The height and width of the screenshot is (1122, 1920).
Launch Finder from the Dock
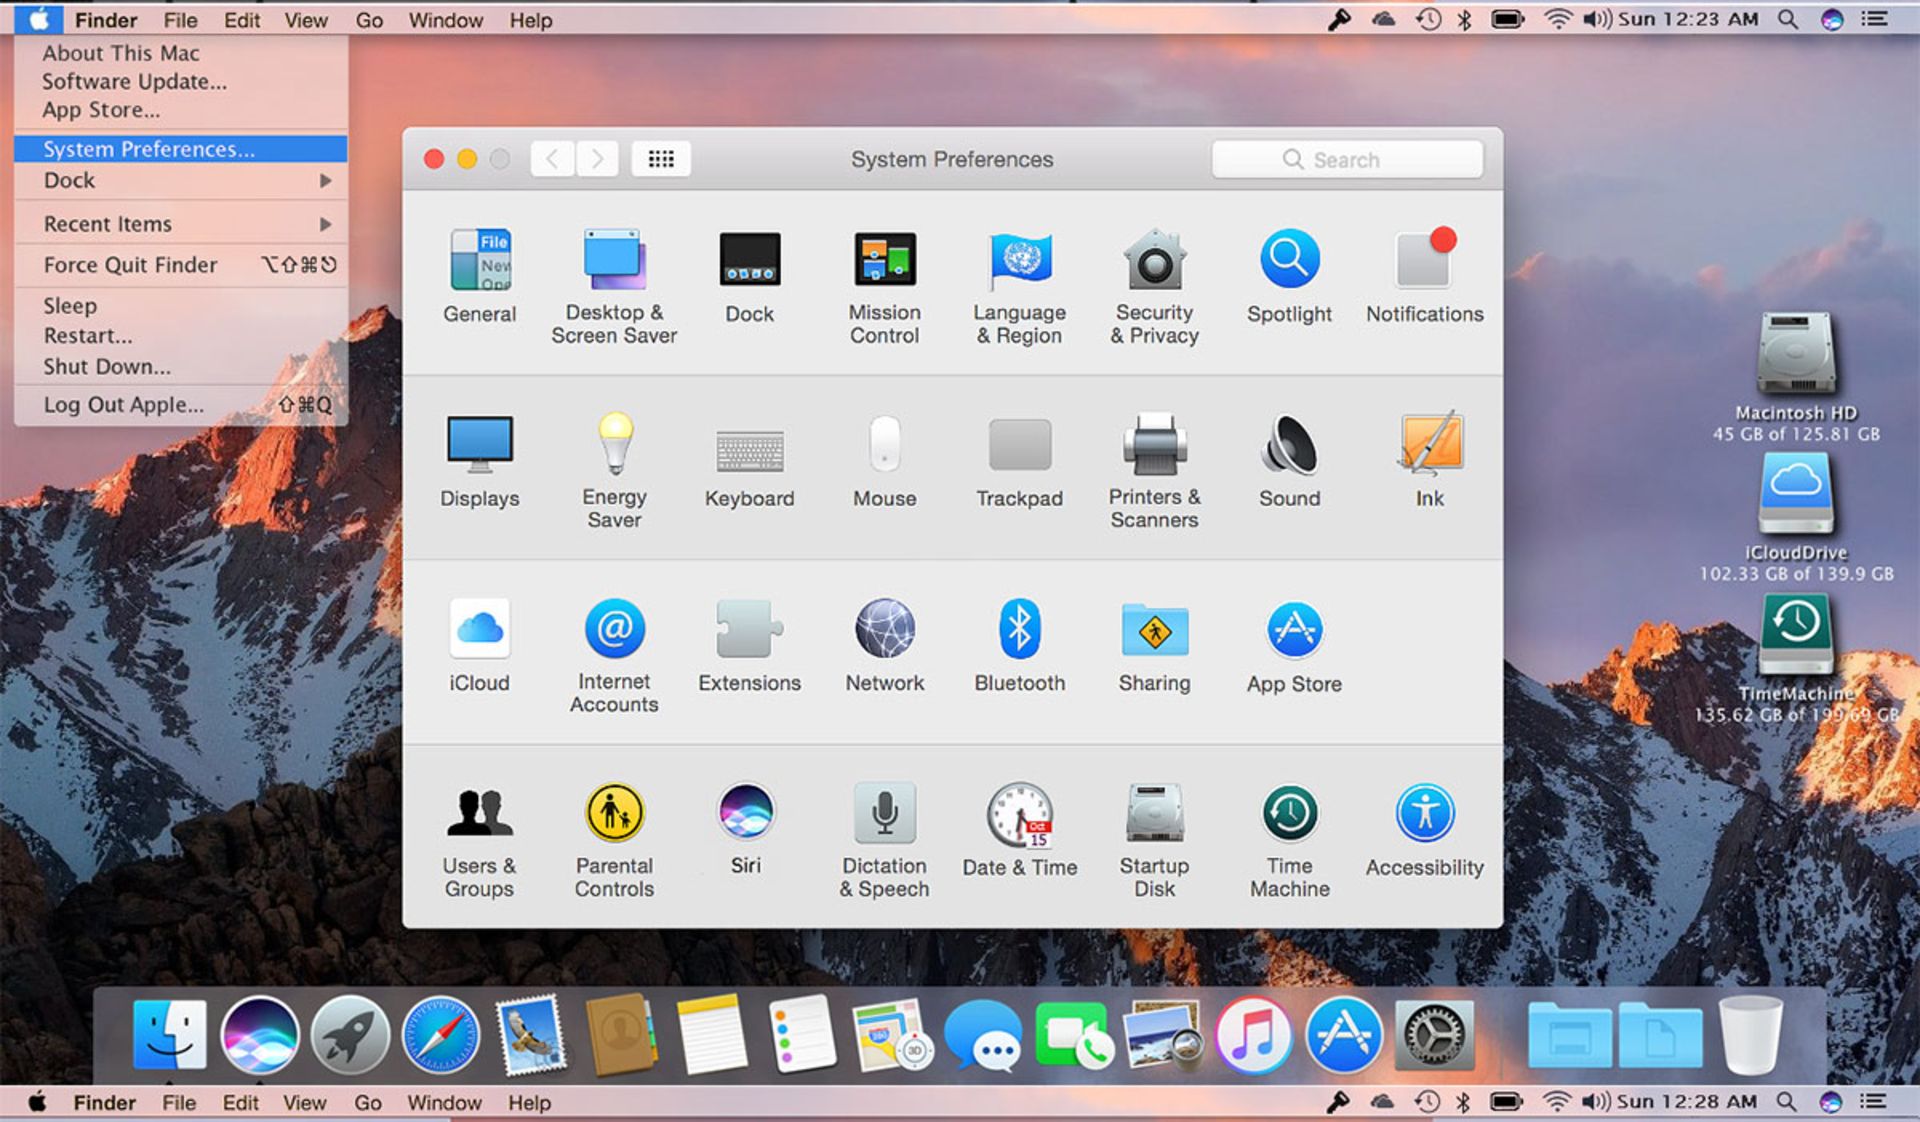169,1035
